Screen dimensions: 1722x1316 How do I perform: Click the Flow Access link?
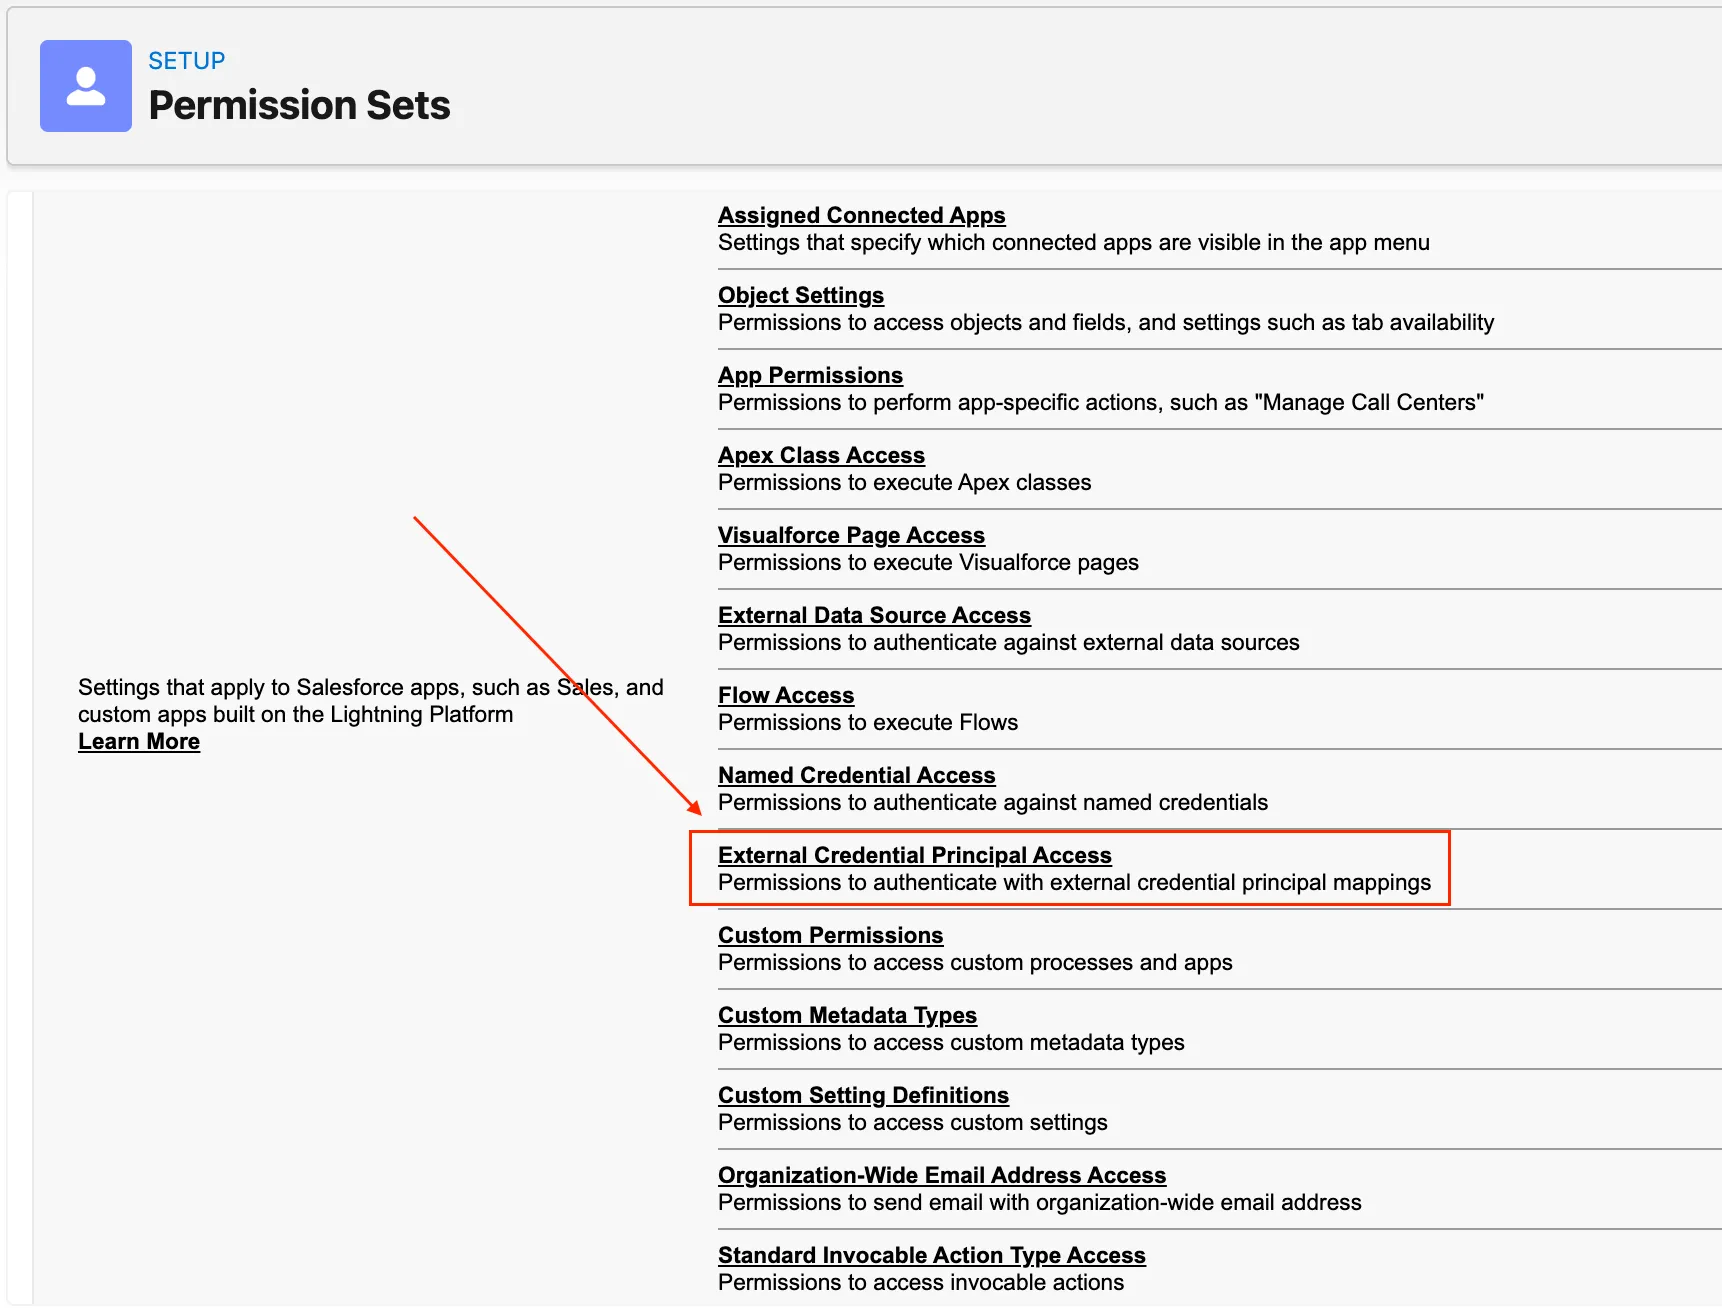(786, 696)
